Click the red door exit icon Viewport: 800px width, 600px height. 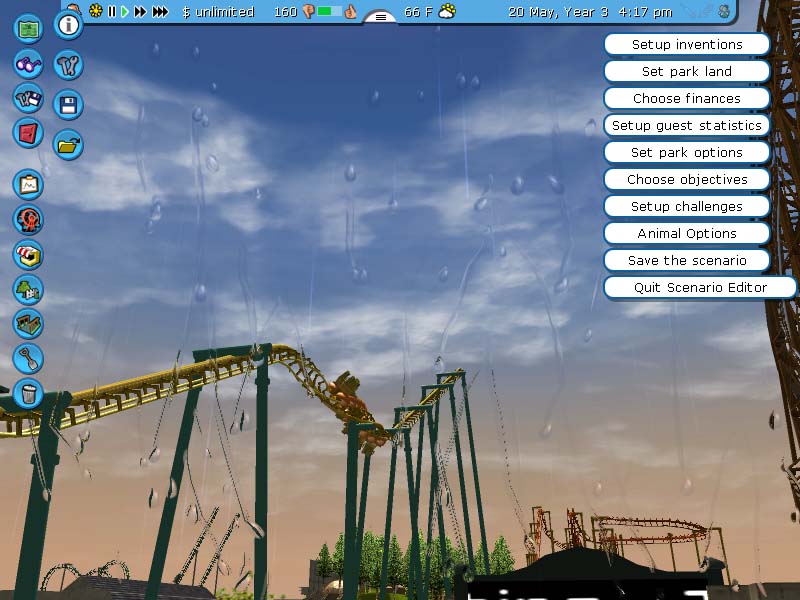point(28,133)
